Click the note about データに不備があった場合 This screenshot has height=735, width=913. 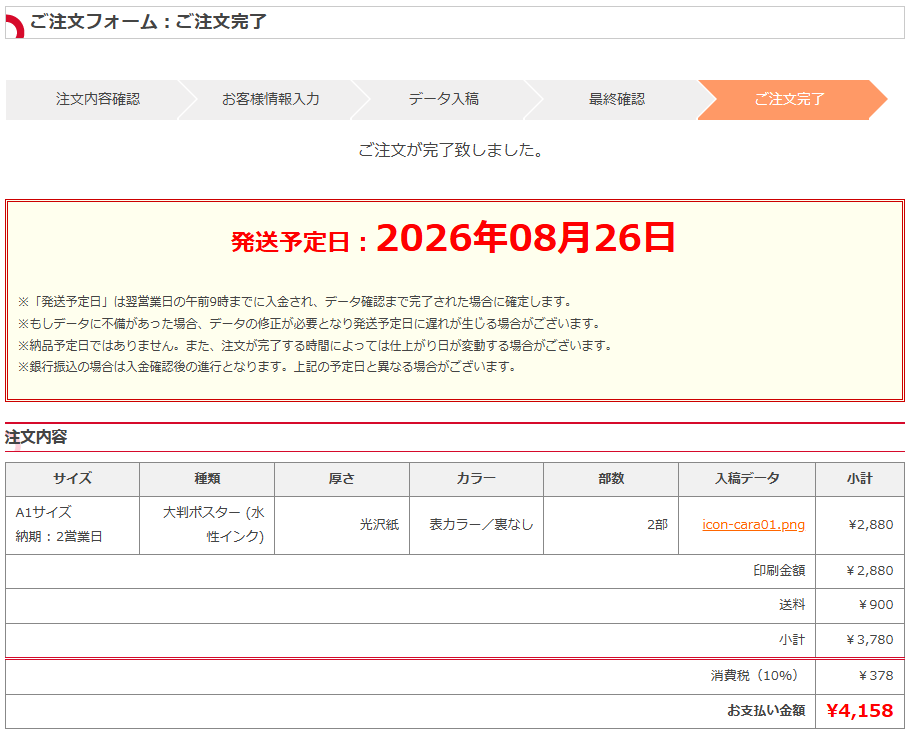(x=310, y=323)
